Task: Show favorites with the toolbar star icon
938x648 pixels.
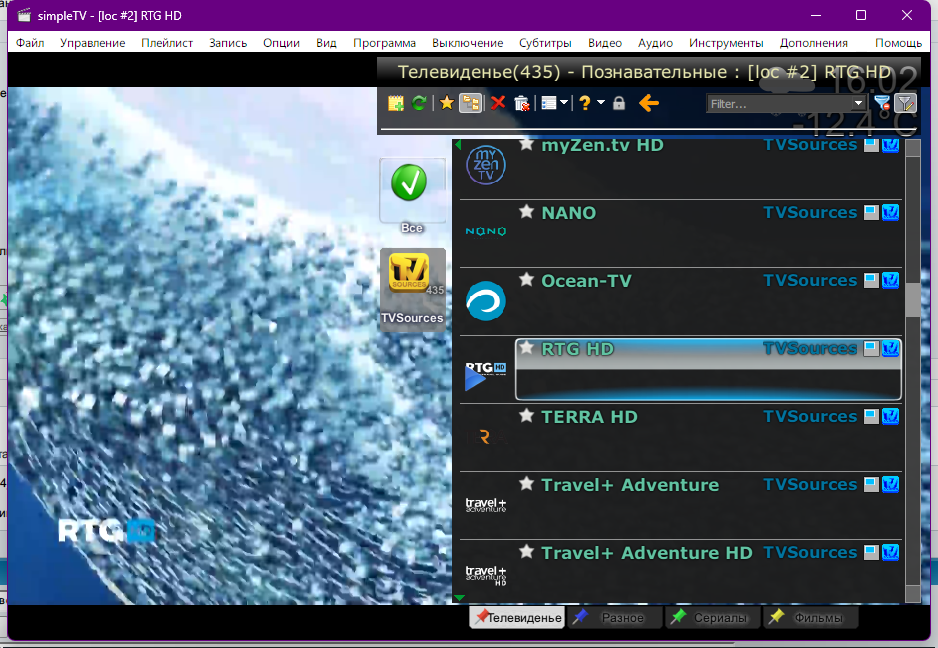Action: point(446,103)
